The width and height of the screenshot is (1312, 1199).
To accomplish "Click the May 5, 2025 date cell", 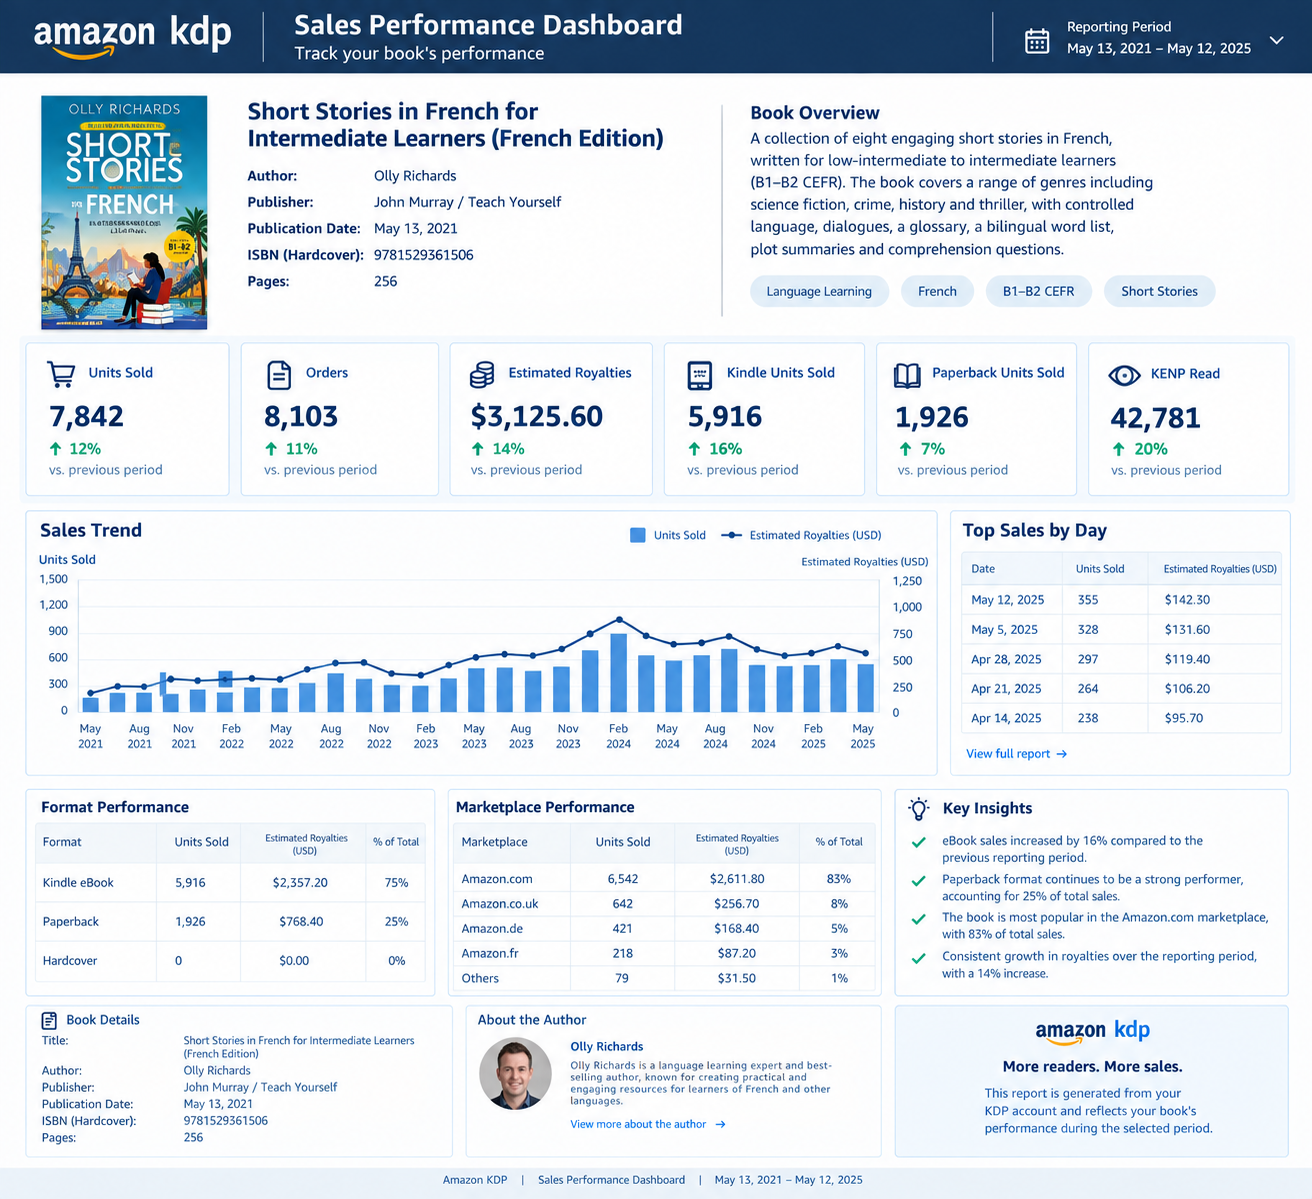I will (x=1004, y=630).
